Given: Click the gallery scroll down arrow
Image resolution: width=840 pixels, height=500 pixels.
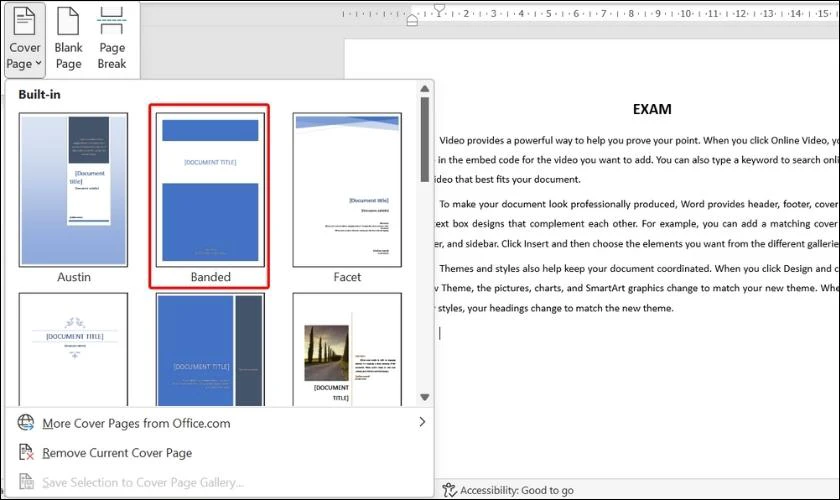Looking at the screenshot, I should click(x=425, y=397).
